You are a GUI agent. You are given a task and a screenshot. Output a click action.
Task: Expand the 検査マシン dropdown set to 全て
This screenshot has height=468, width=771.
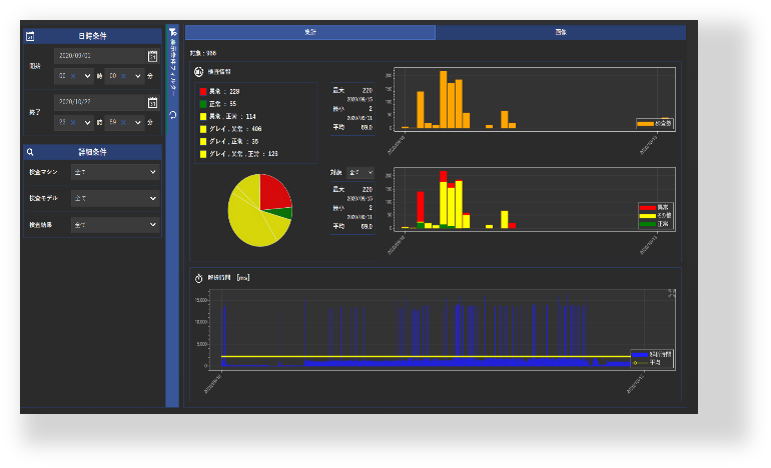tap(115, 172)
